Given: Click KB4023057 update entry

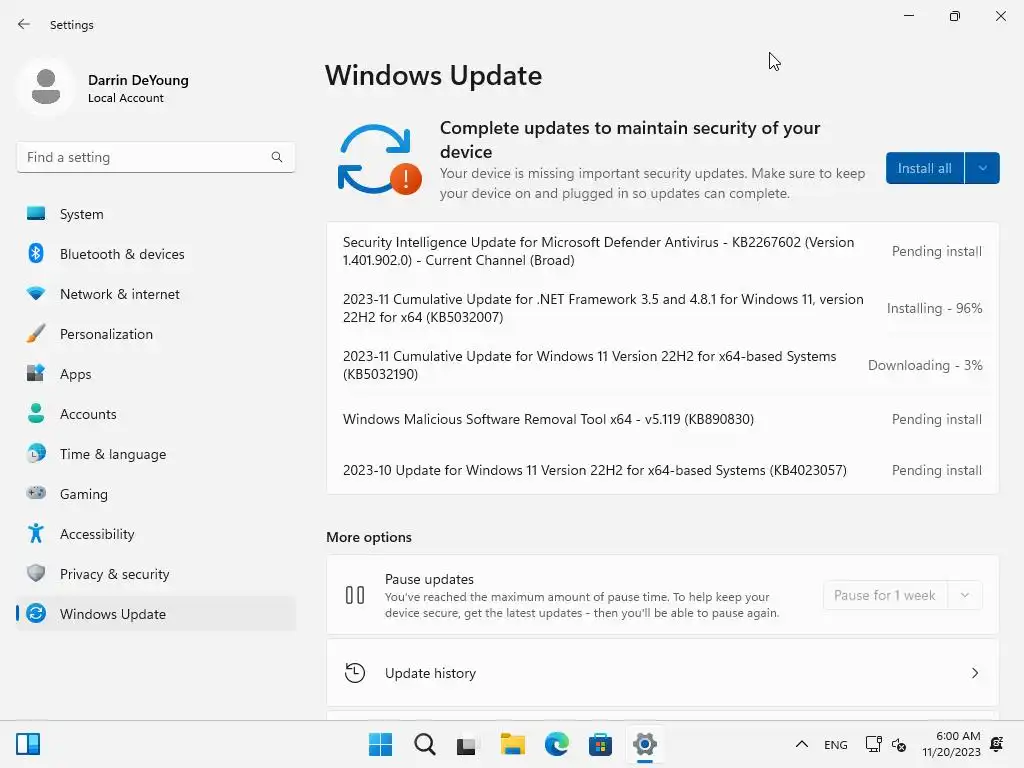Looking at the screenshot, I should pos(662,470).
